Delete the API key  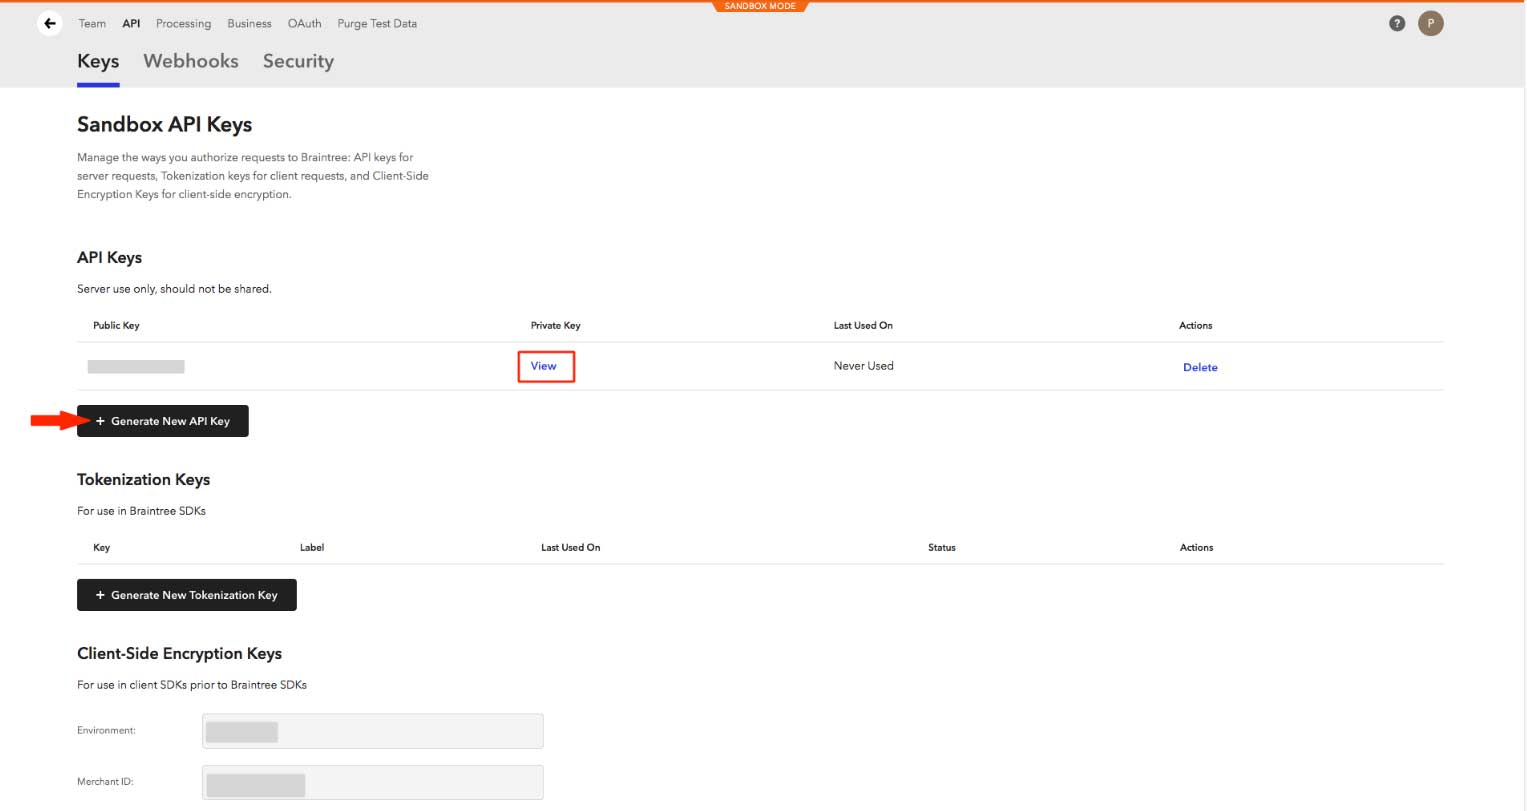(1200, 367)
